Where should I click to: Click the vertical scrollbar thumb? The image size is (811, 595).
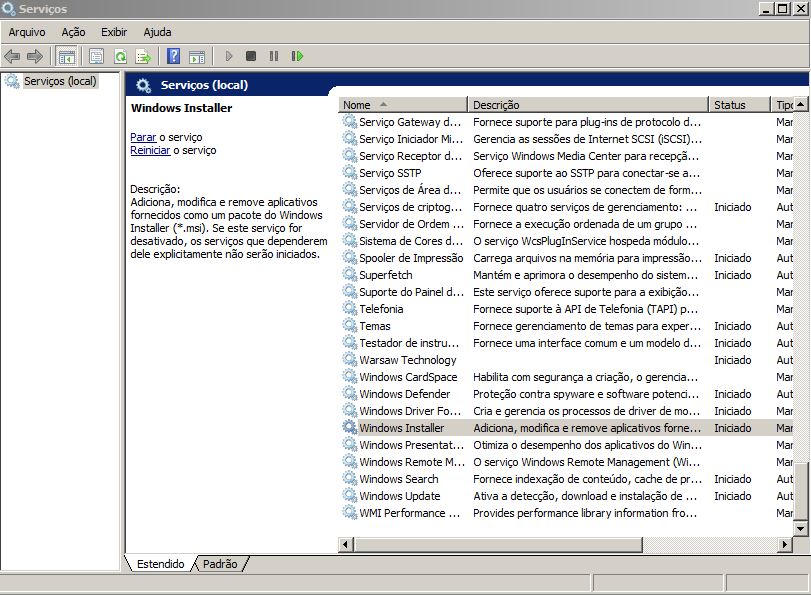click(800, 490)
